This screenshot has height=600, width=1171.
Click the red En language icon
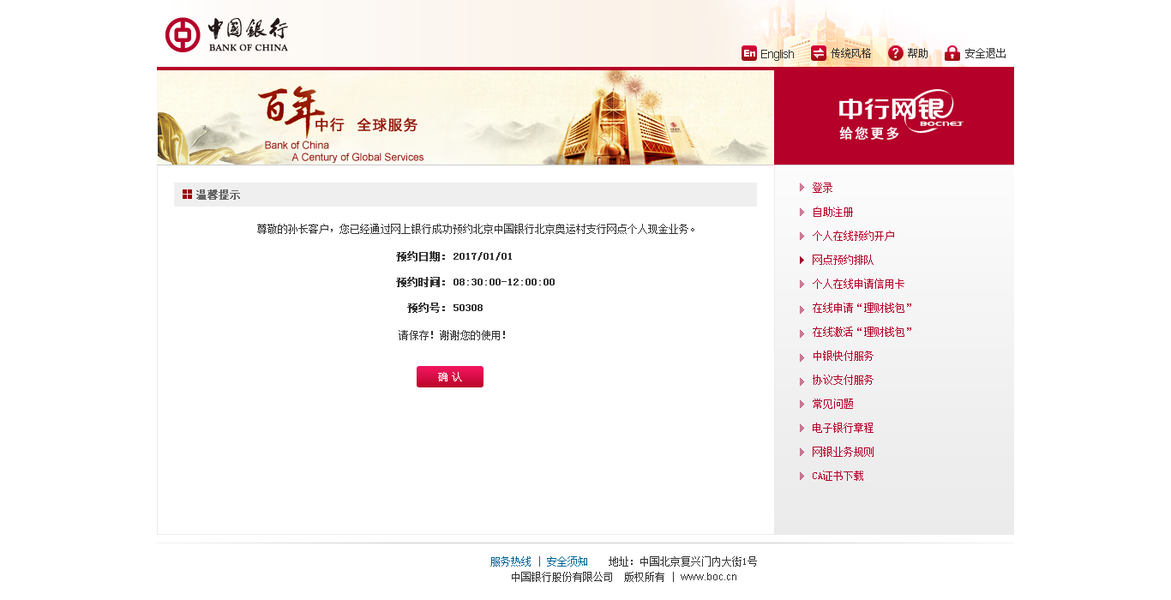[749, 53]
